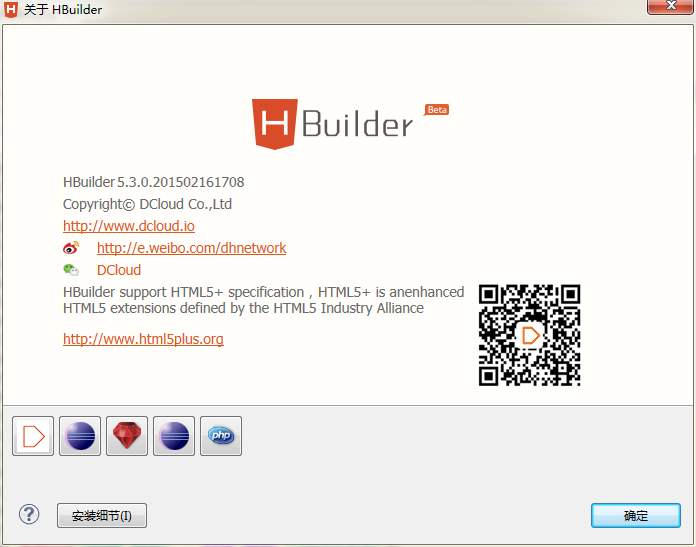This screenshot has height=547, width=696.
Task: Click the 关于 HBuilder window title
Action: pyautogui.click(x=63, y=10)
